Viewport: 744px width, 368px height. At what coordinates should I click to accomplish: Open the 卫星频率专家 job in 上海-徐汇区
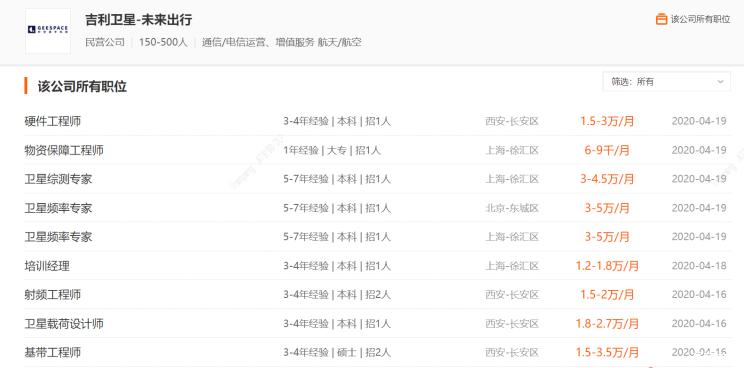[x=58, y=237]
